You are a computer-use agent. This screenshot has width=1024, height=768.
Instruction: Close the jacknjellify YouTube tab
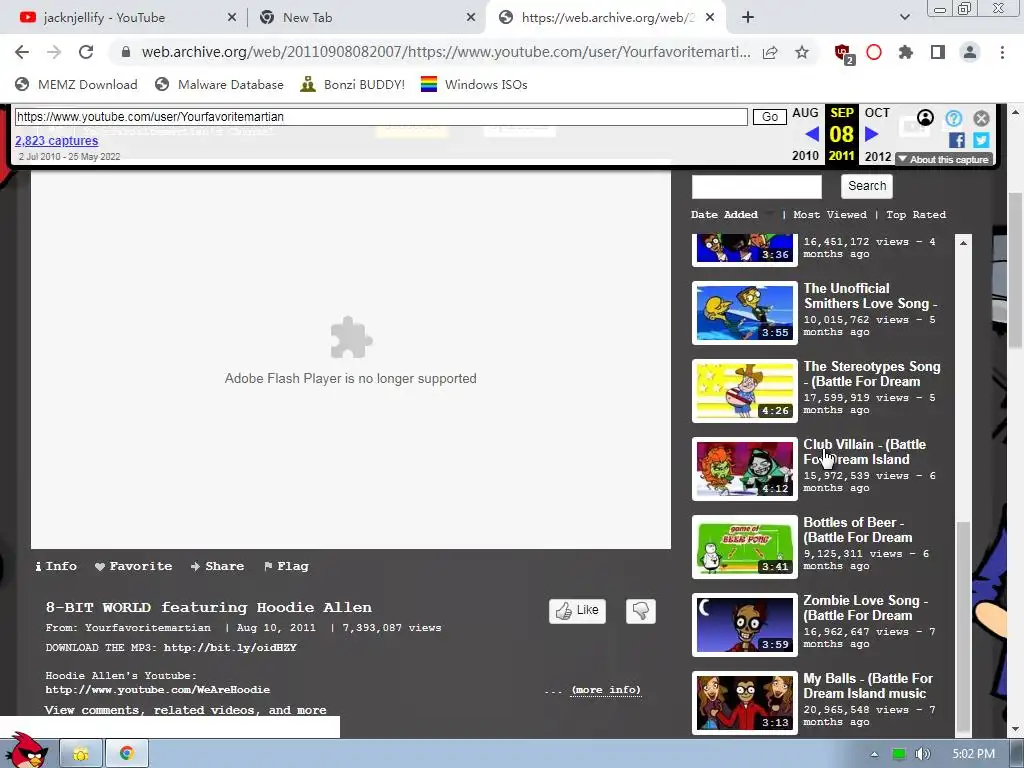pyautogui.click(x=232, y=18)
